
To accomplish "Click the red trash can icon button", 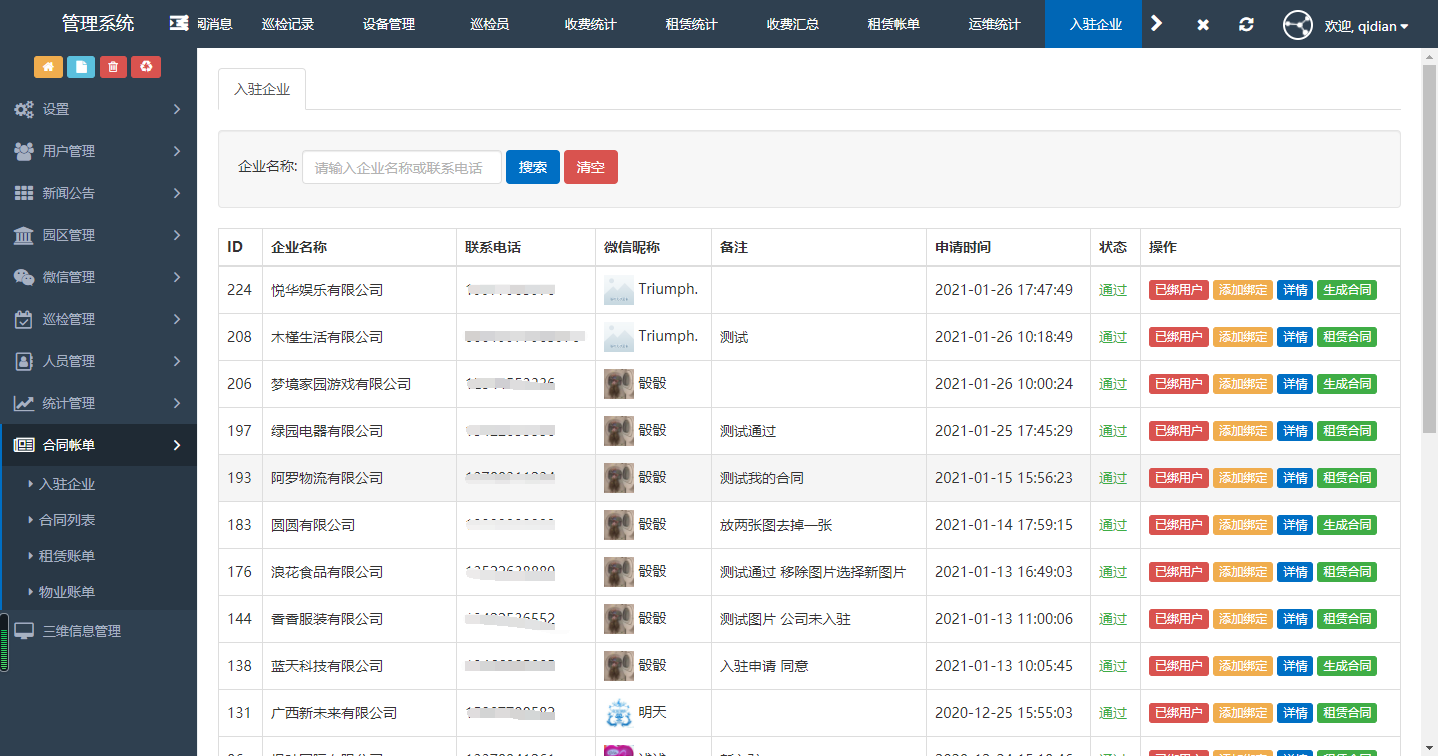I will [x=113, y=67].
